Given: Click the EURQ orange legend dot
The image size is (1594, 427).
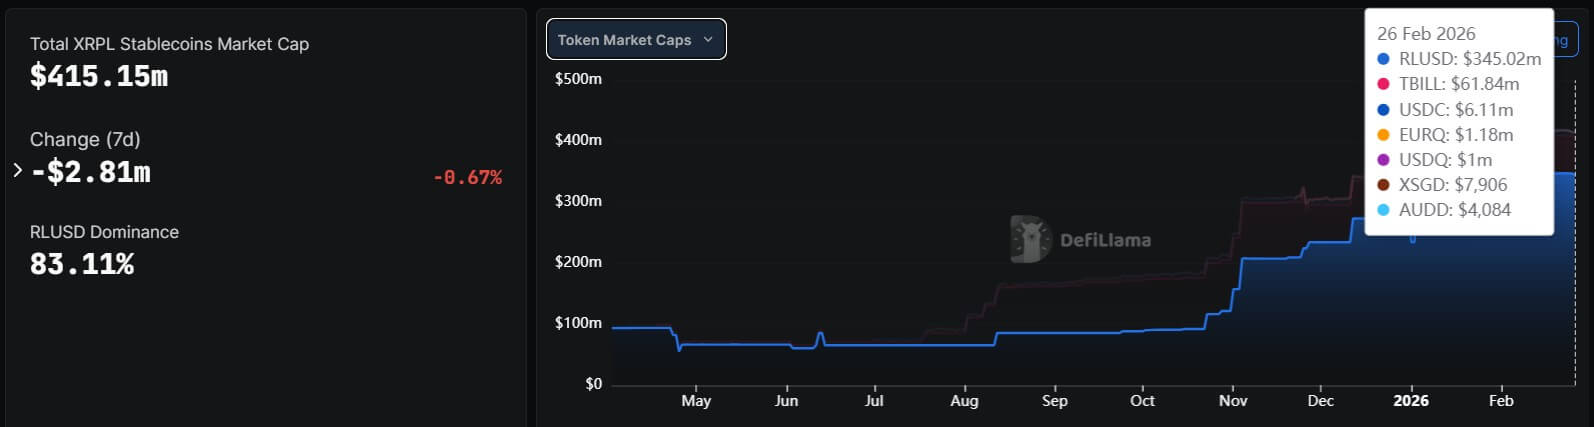Looking at the screenshot, I should pyautogui.click(x=1383, y=135).
